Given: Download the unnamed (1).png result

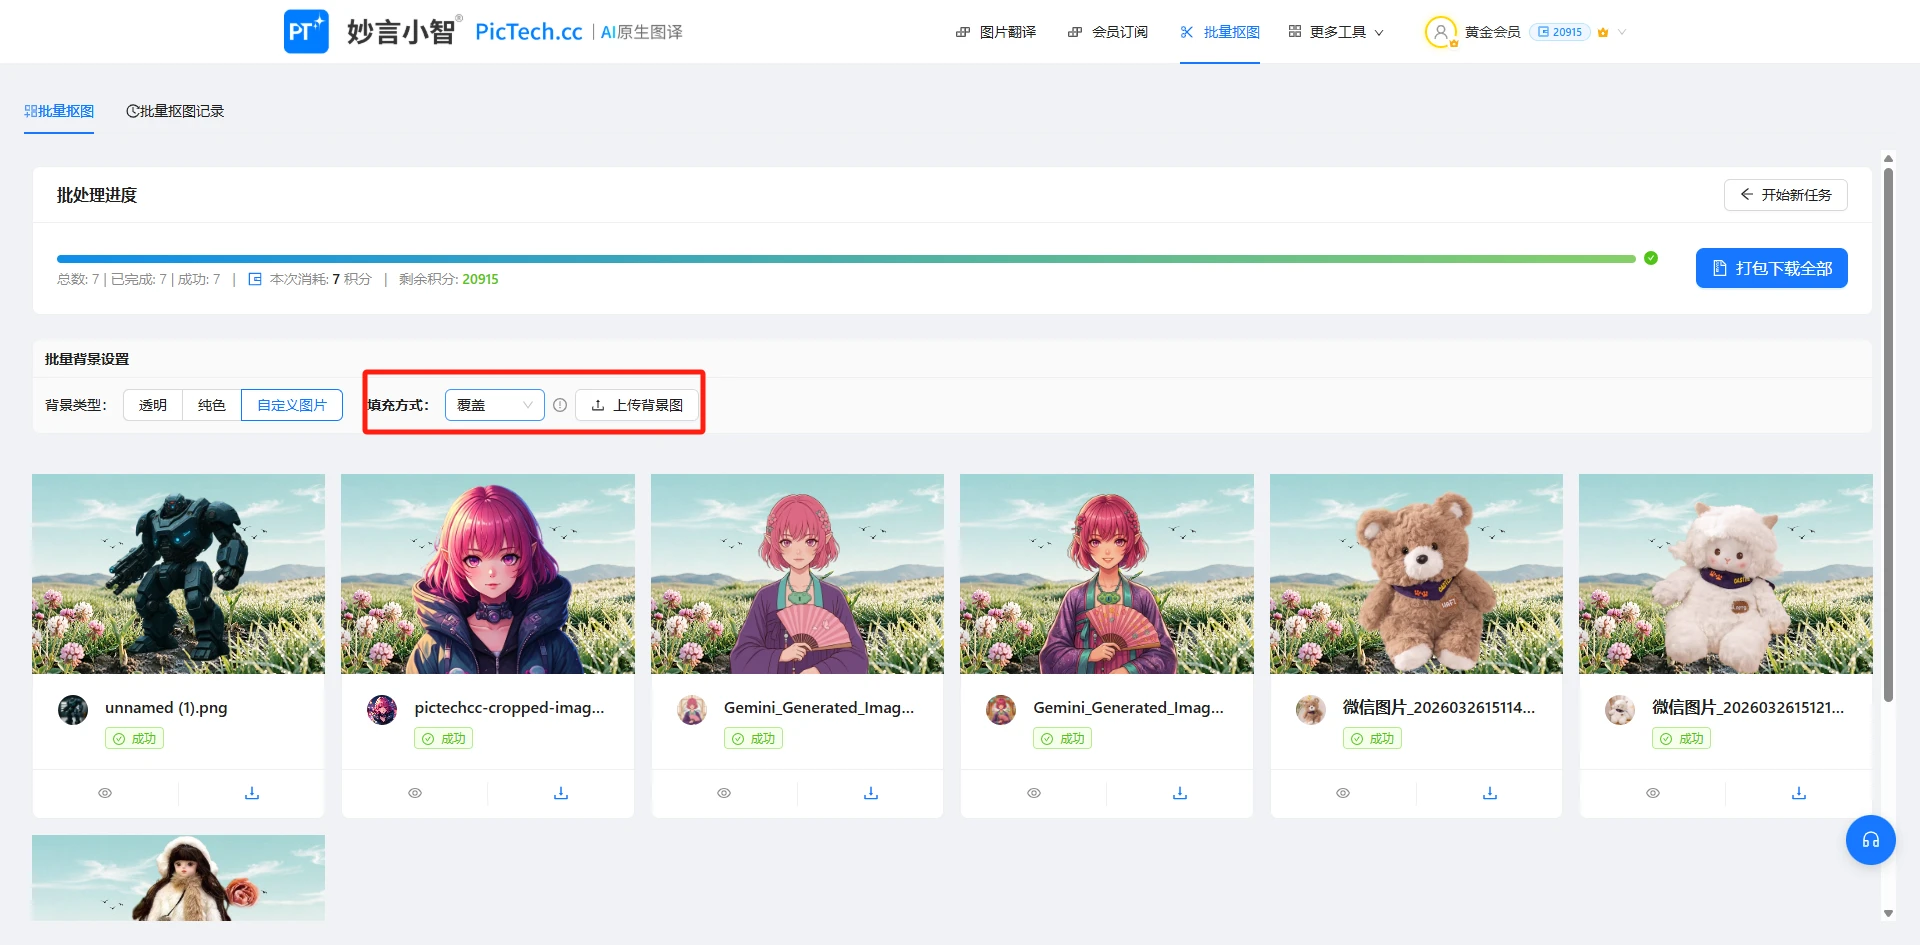Looking at the screenshot, I should pyautogui.click(x=252, y=793).
